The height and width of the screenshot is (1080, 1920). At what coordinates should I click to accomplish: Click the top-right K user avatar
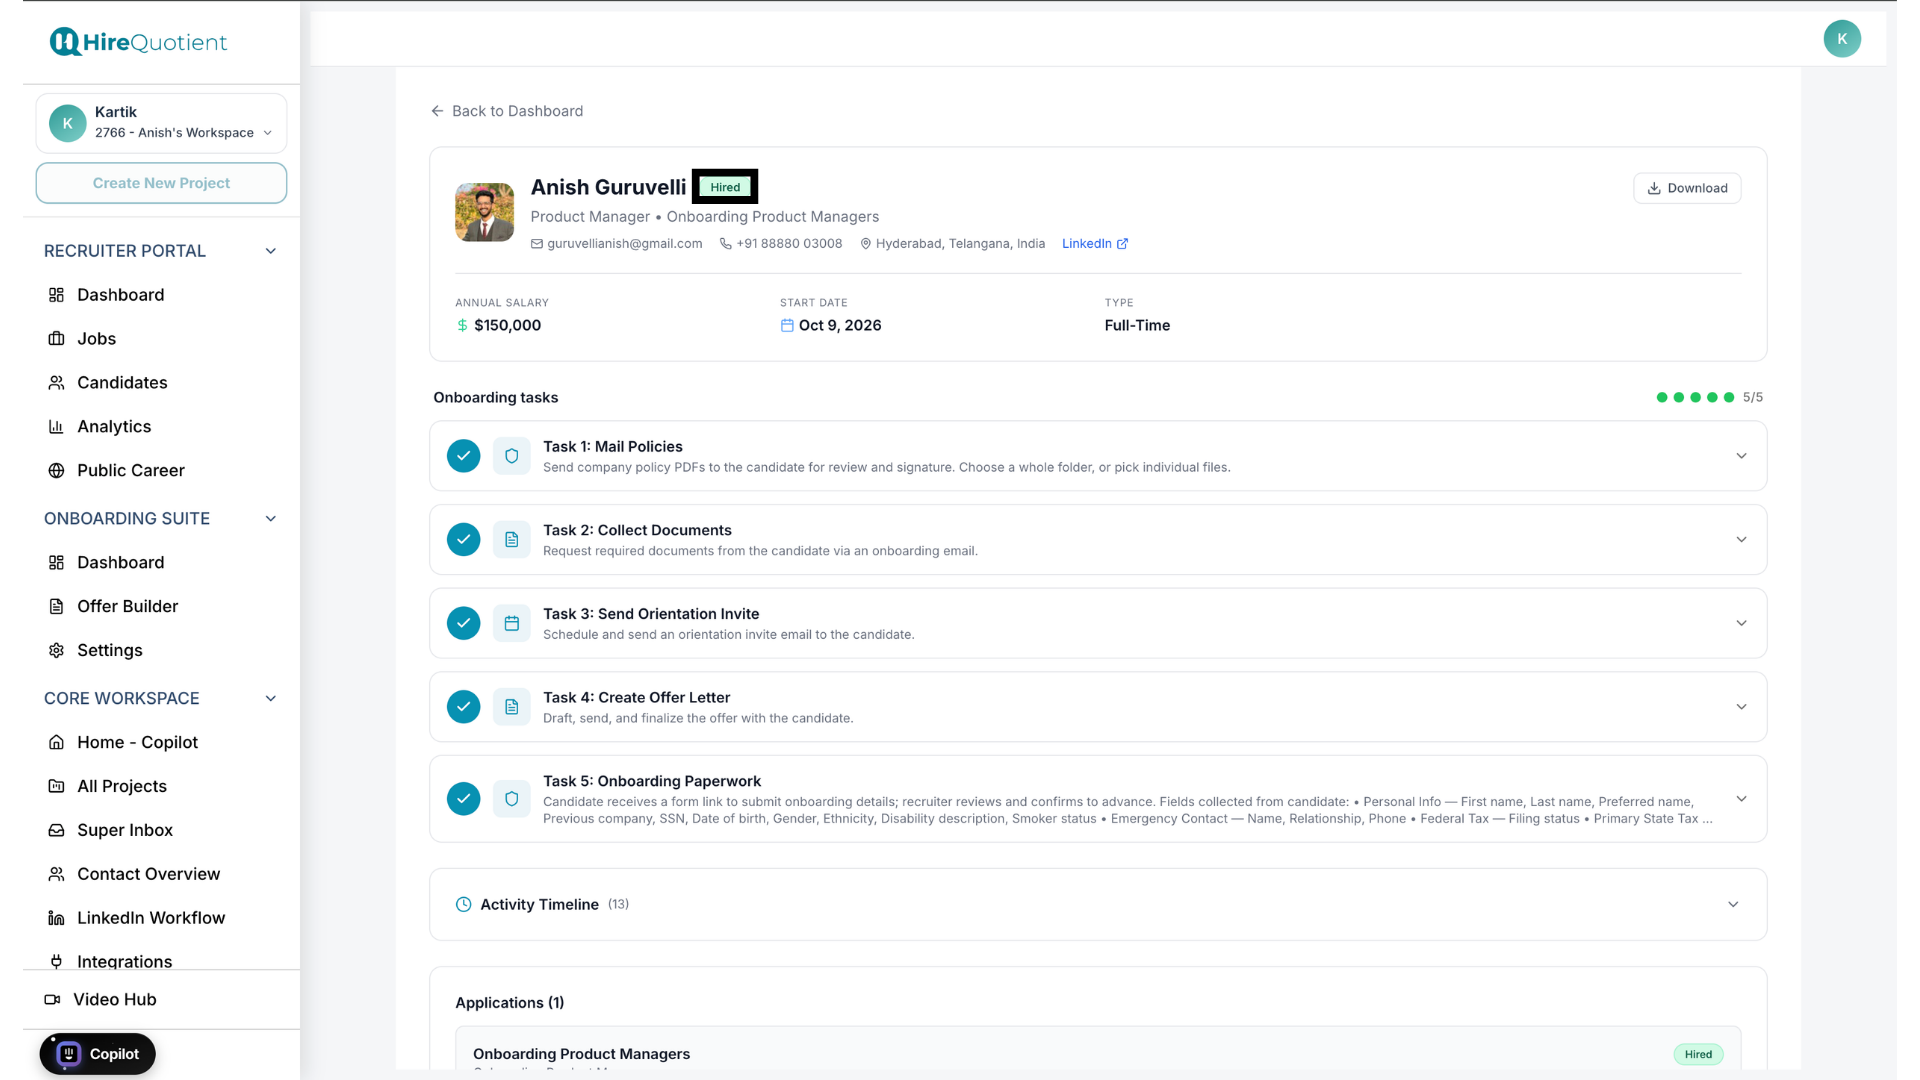click(x=1842, y=39)
